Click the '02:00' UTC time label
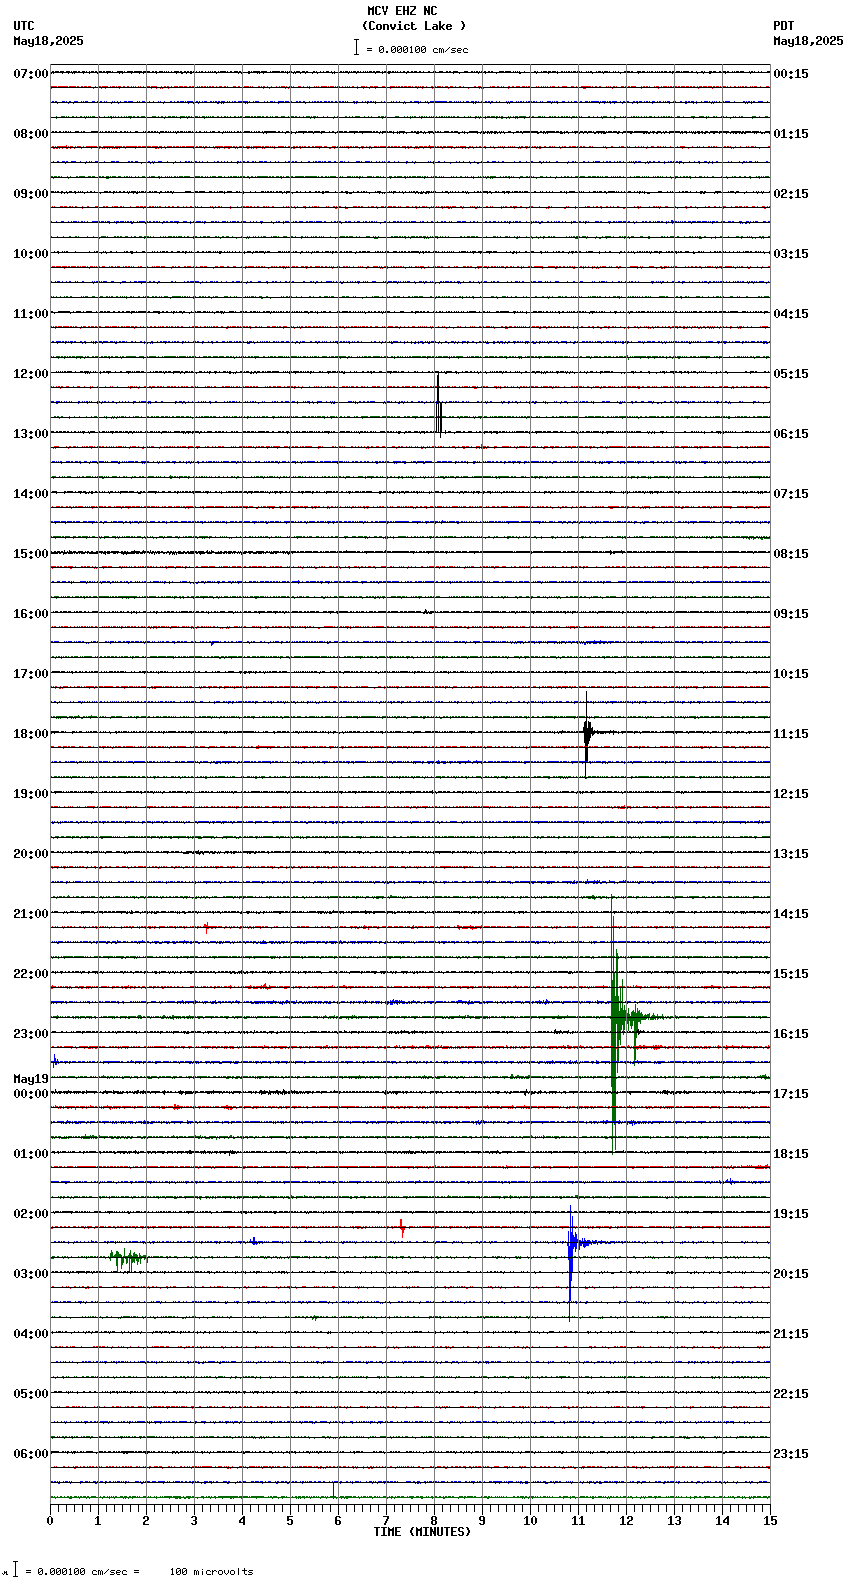The height and width of the screenshot is (1584, 850). 31,1214
